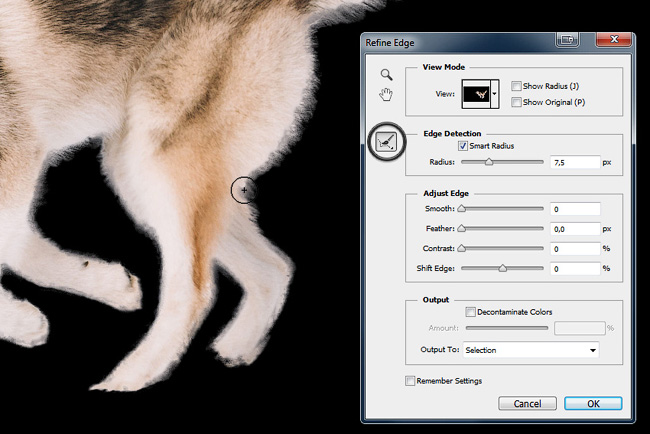650x434 pixels.
Task: Enable Show Radius (J) checkbox
Action: coord(516,86)
